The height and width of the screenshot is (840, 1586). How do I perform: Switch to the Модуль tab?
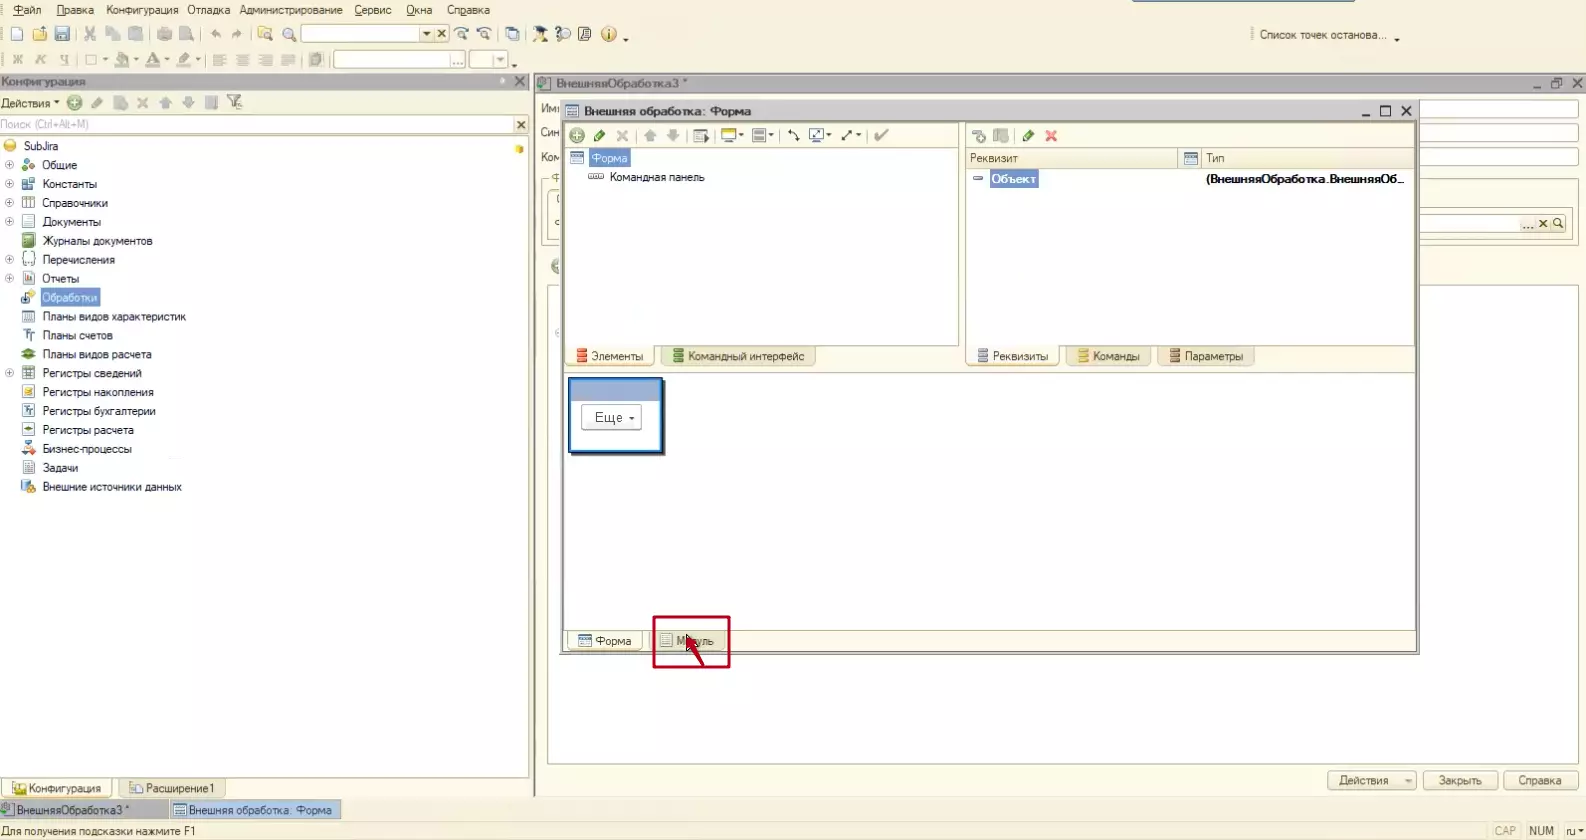[687, 641]
